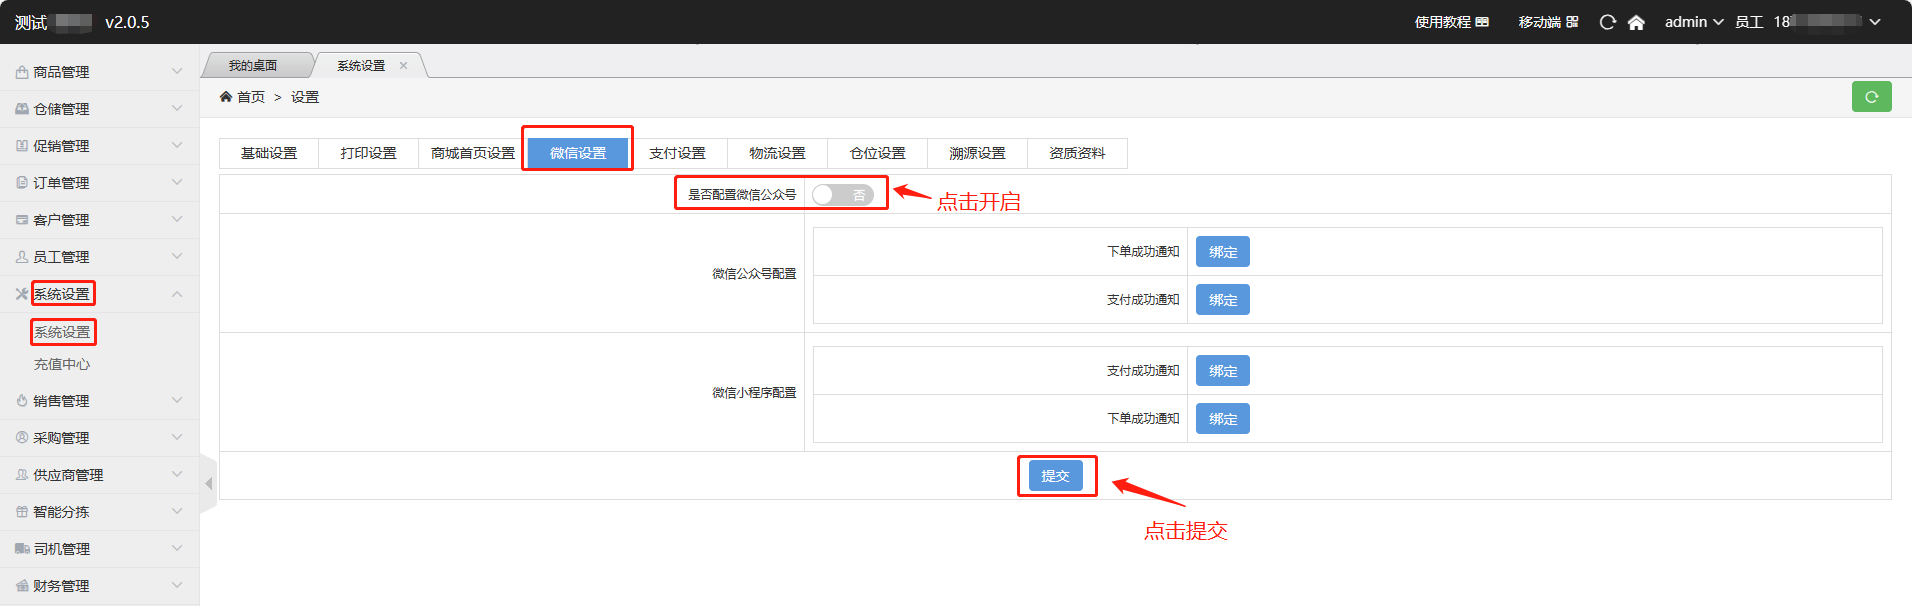The image size is (1912, 606).
Task: Close the 系统设置 tab with X
Action: click(x=404, y=66)
